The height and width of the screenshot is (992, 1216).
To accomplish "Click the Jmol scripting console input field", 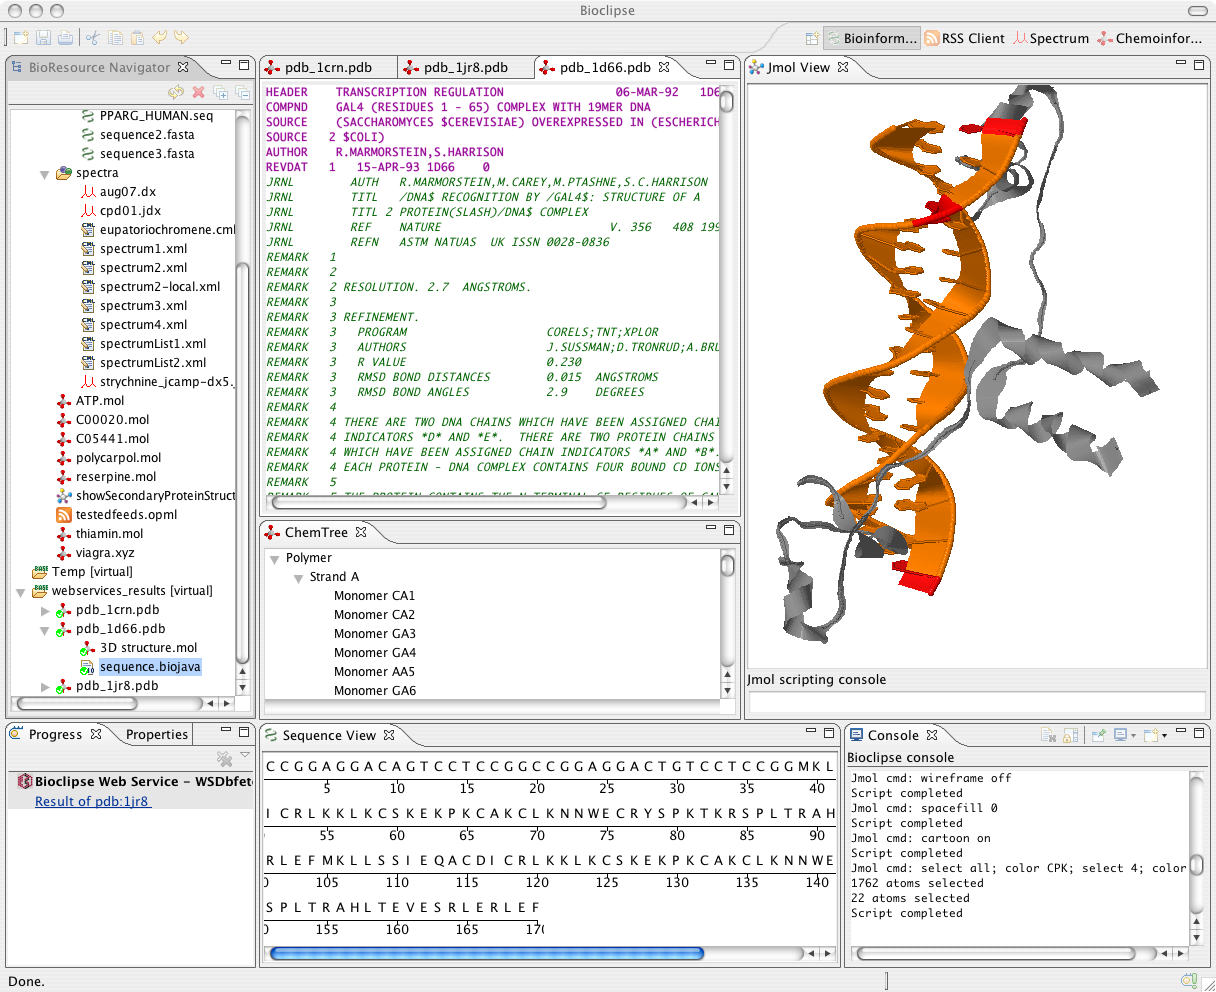I will click(977, 702).
